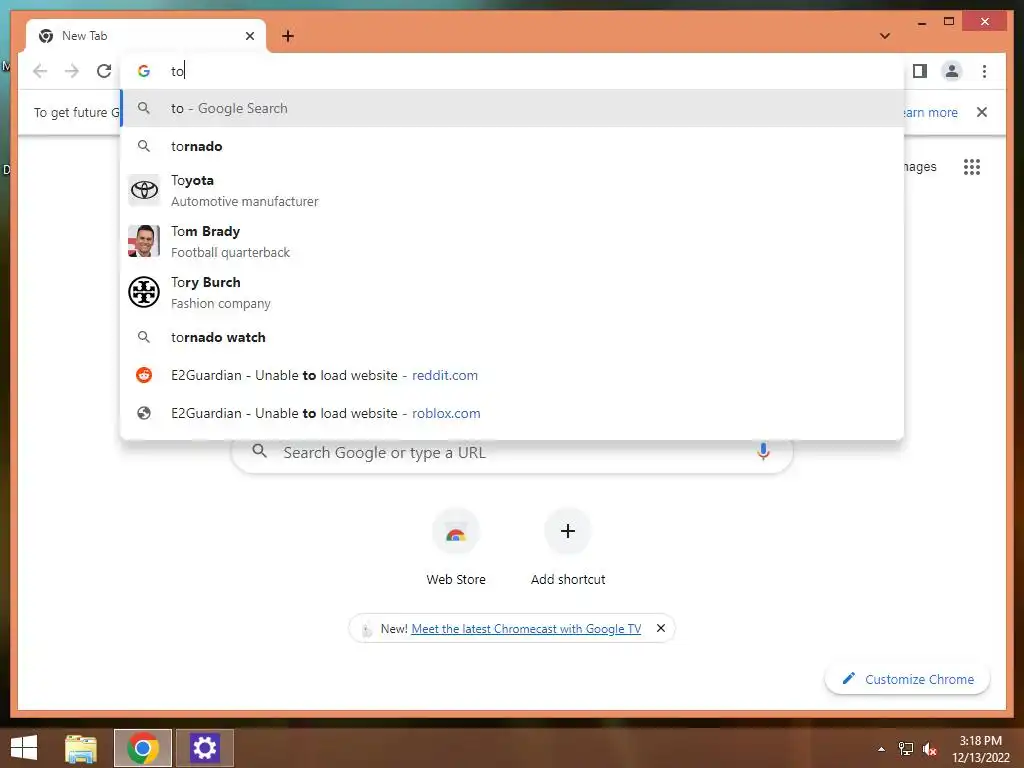Open the Google apps grid
The height and width of the screenshot is (768, 1024).
pos(972,167)
